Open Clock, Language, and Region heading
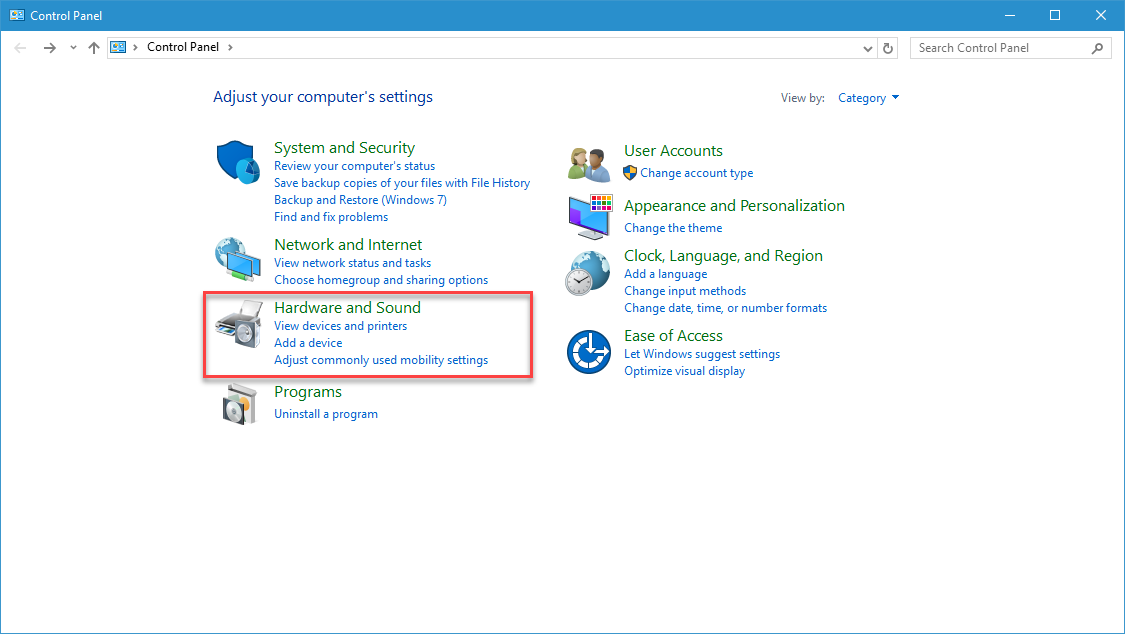 coord(723,256)
